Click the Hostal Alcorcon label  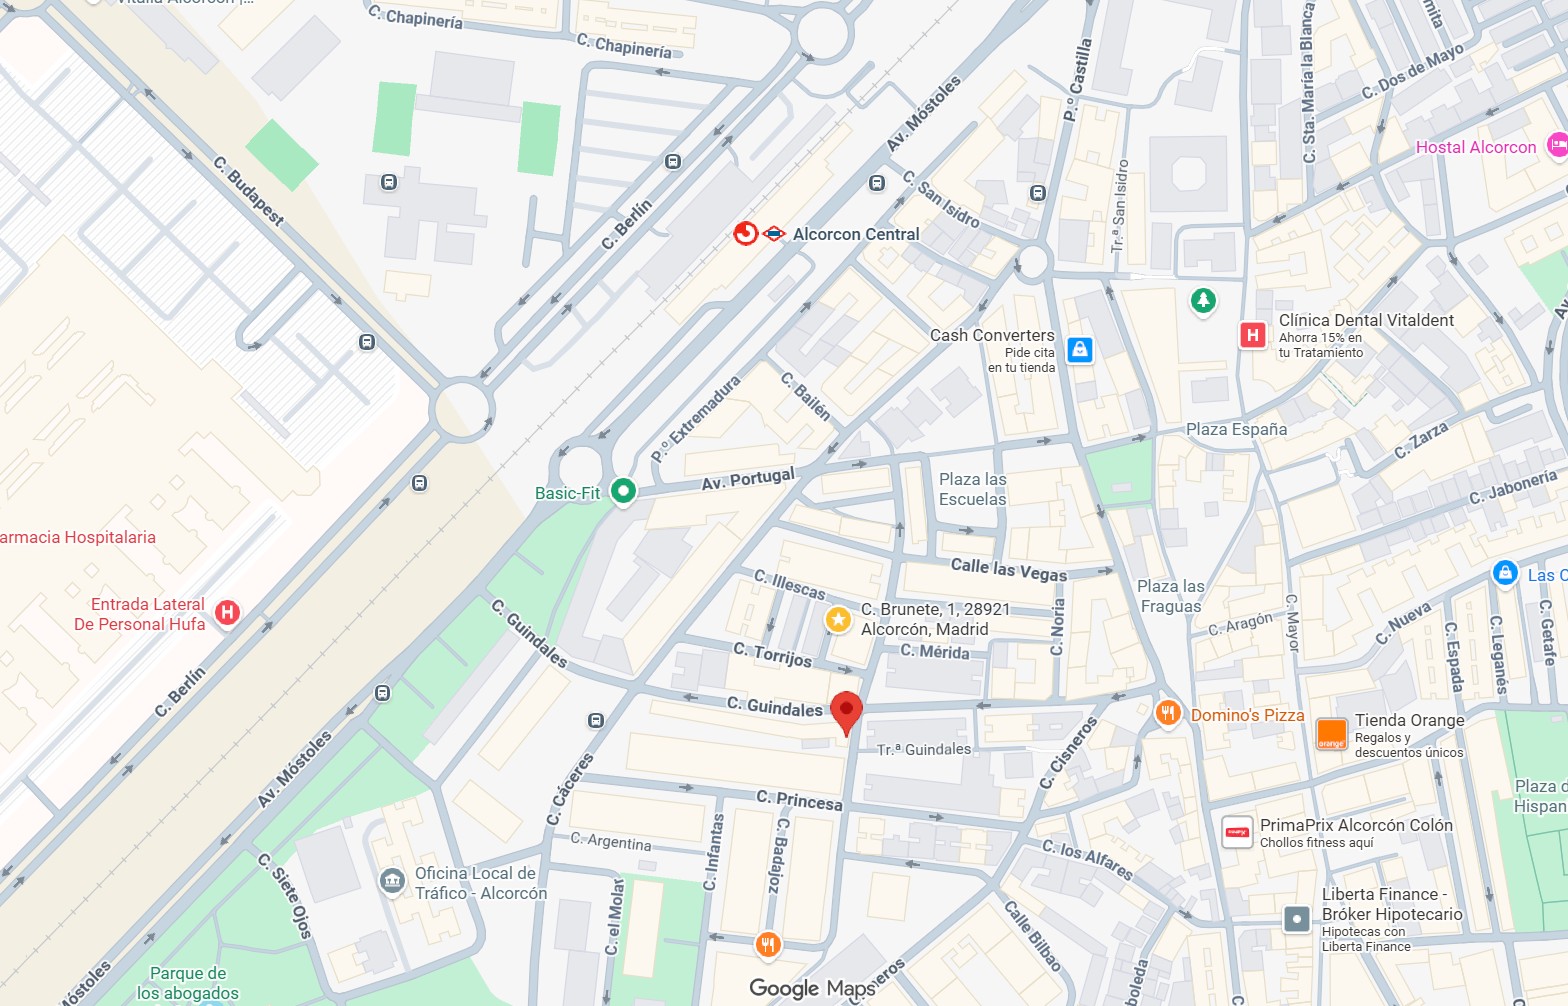point(1475,147)
